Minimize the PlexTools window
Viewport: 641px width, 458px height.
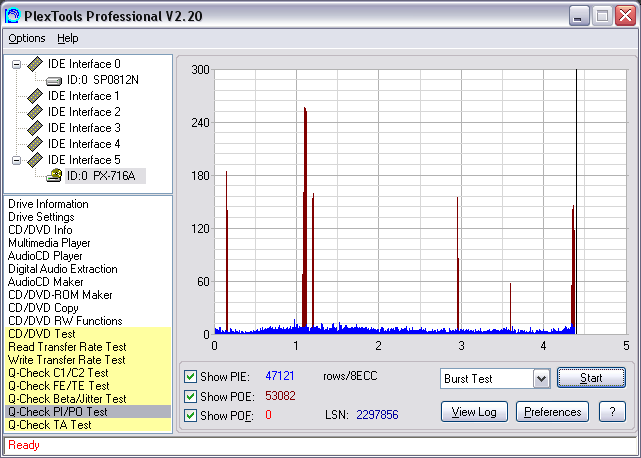(x=579, y=16)
